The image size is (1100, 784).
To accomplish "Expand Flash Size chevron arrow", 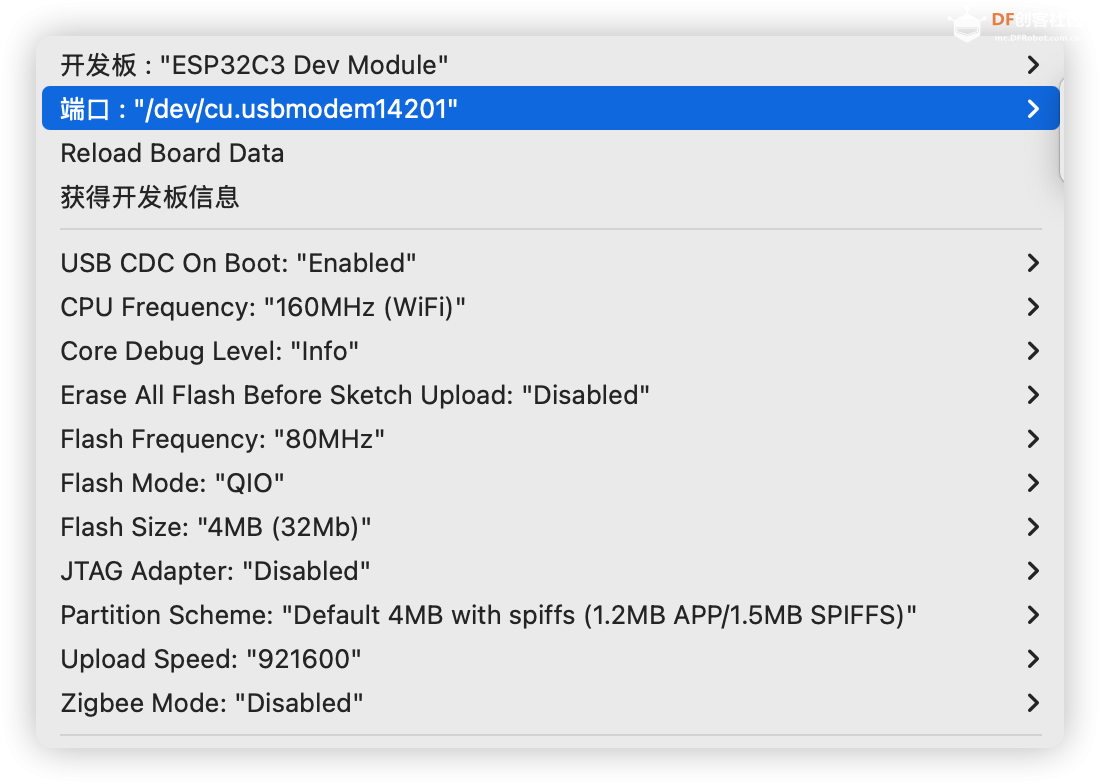I will (1033, 527).
